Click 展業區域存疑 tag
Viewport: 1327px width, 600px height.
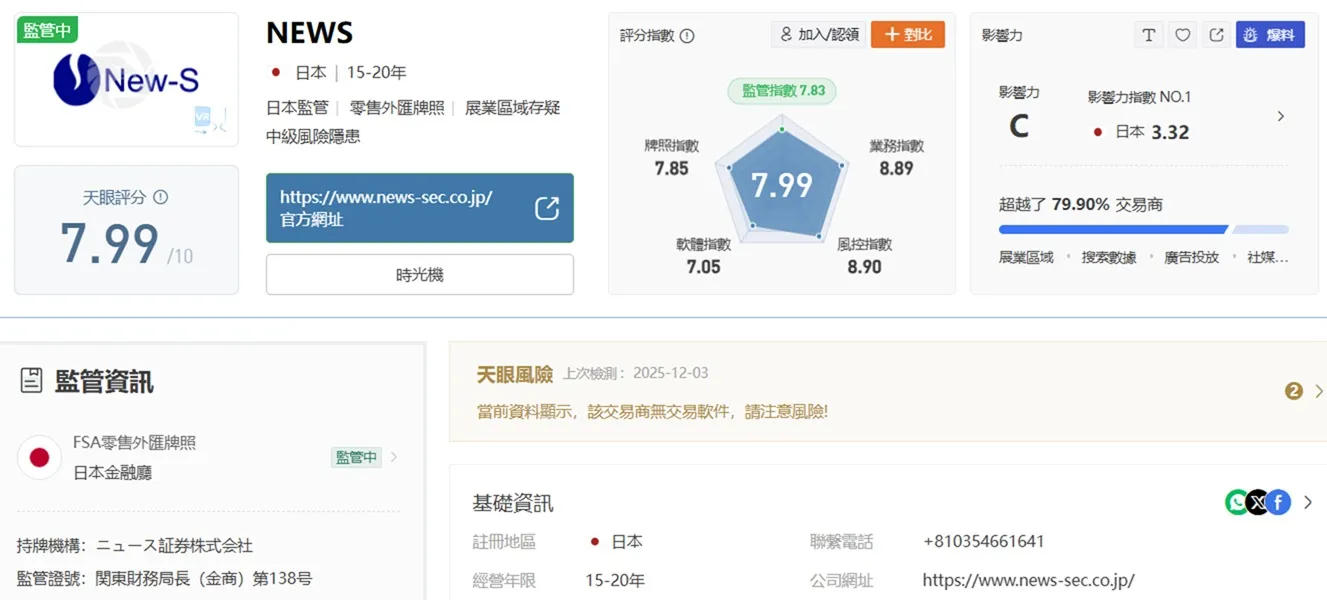click(512, 108)
